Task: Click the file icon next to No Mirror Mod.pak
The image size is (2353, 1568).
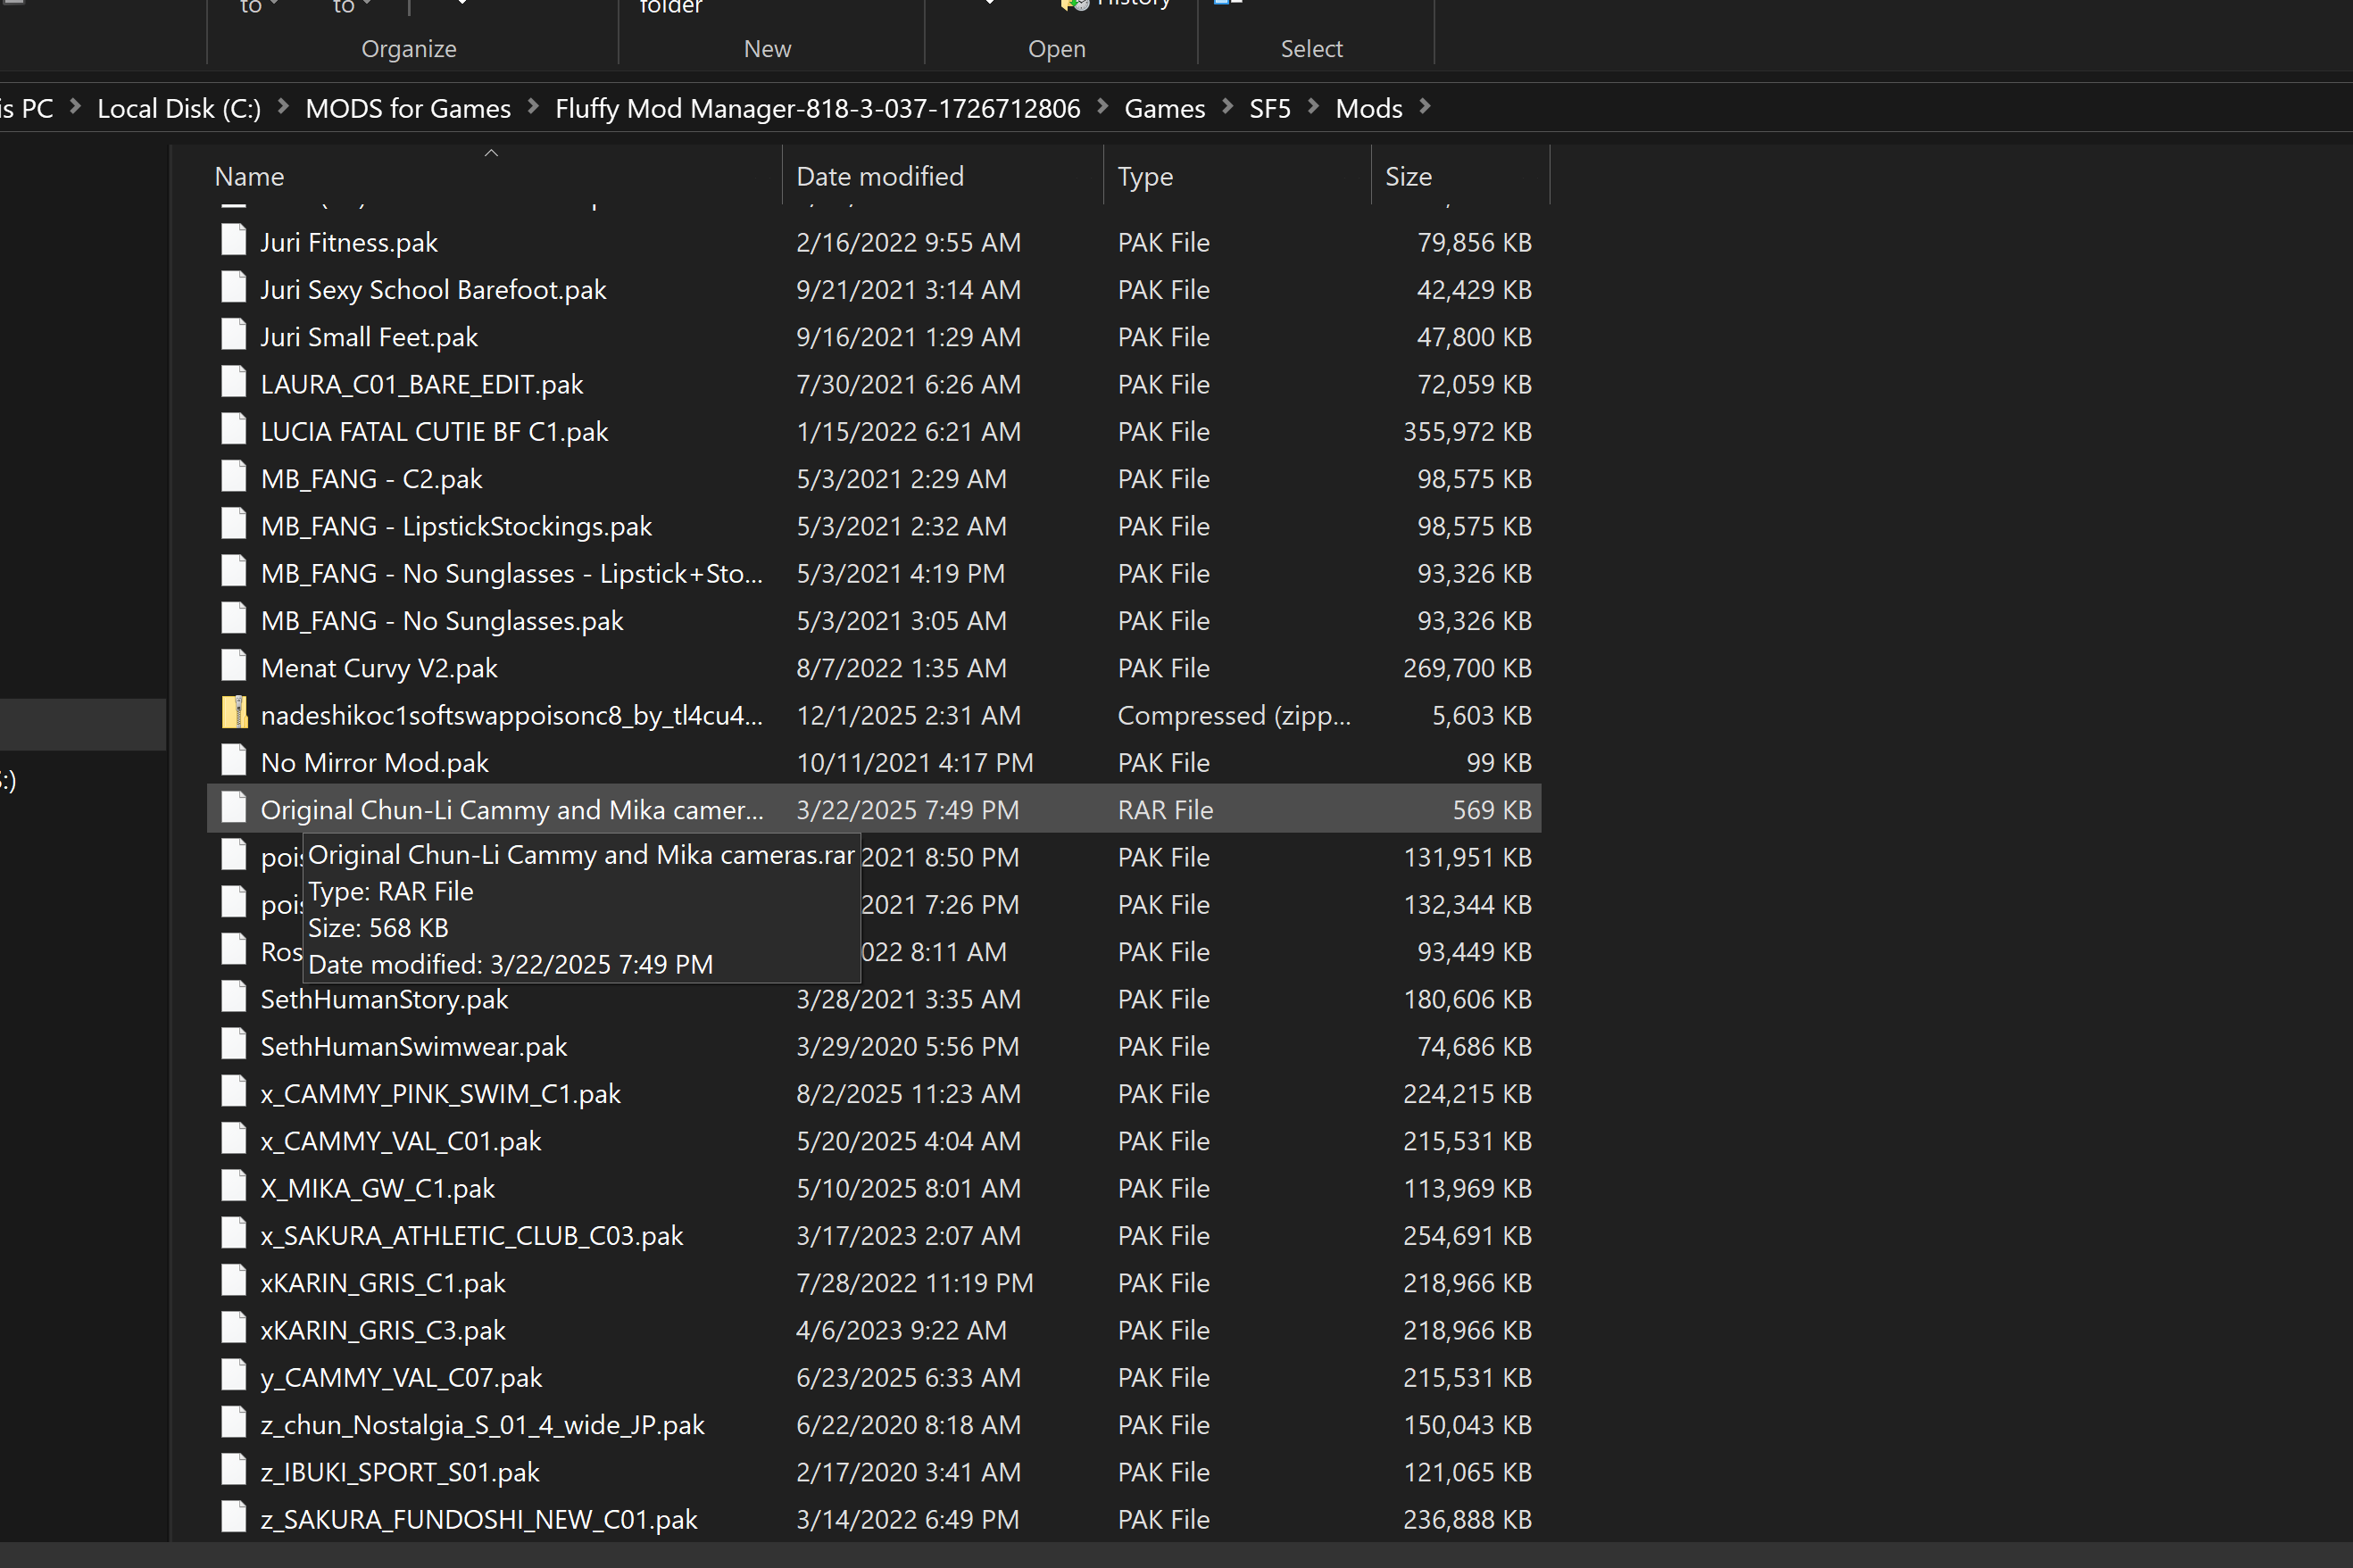Action: pyautogui.click(x=234, y=761)
